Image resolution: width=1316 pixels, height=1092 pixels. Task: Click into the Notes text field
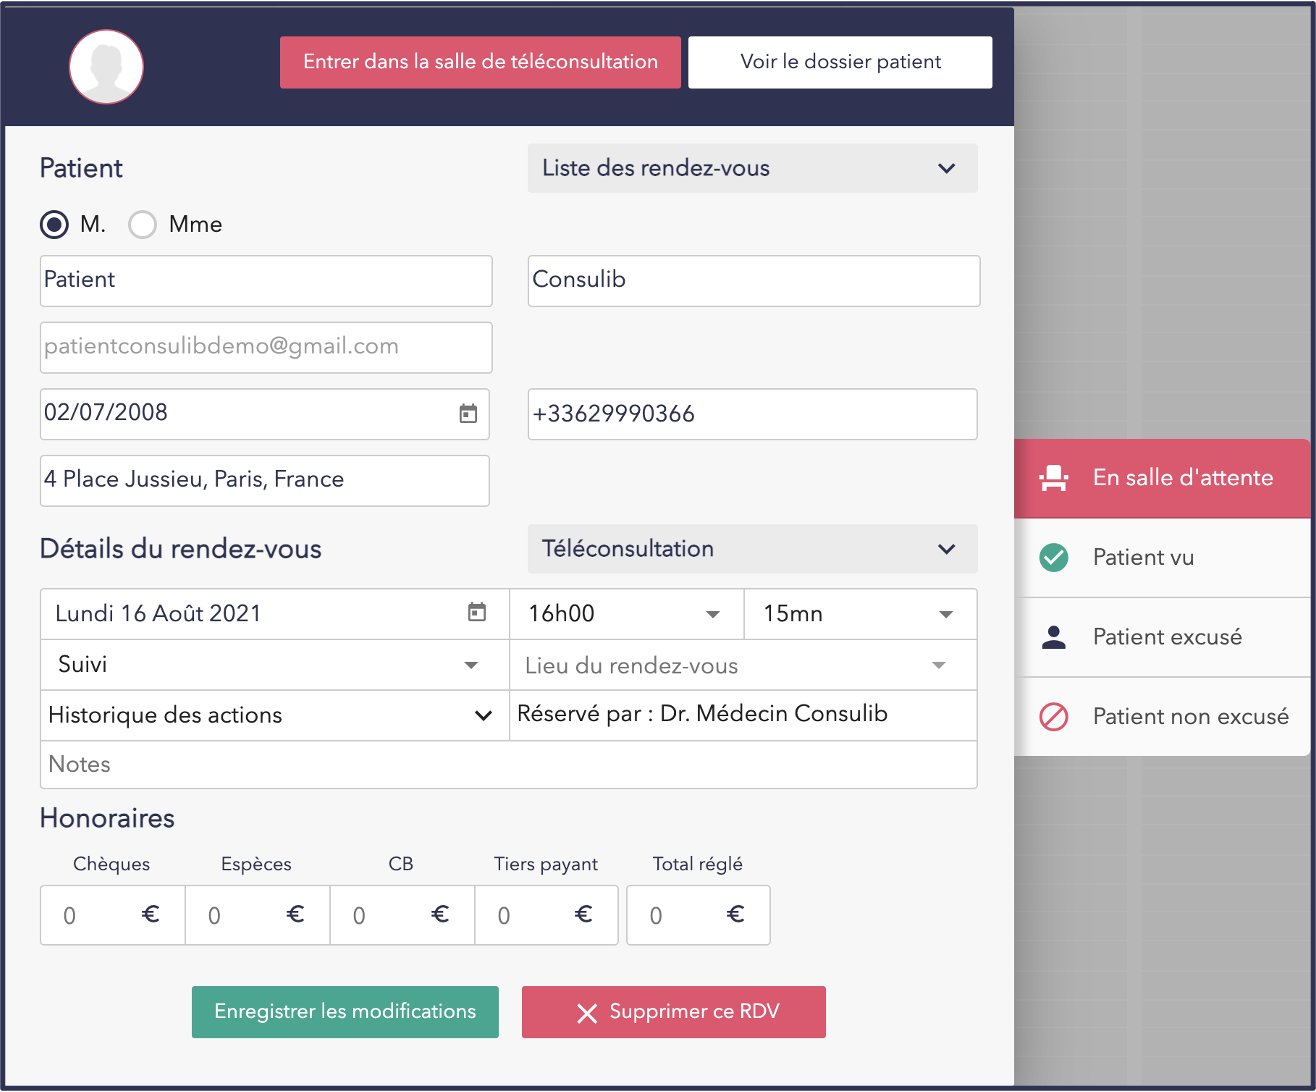click(508, 765)
